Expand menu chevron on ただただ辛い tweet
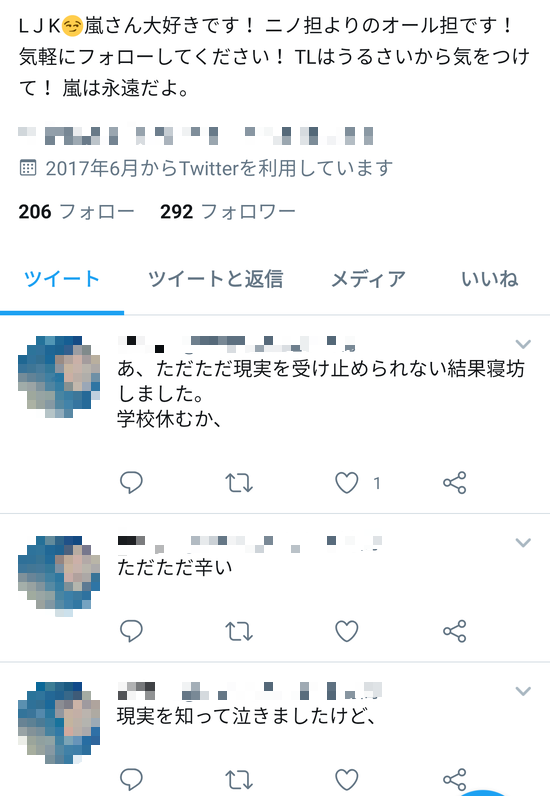This screenshot has width=550, height=796. (x=523, y=543)
